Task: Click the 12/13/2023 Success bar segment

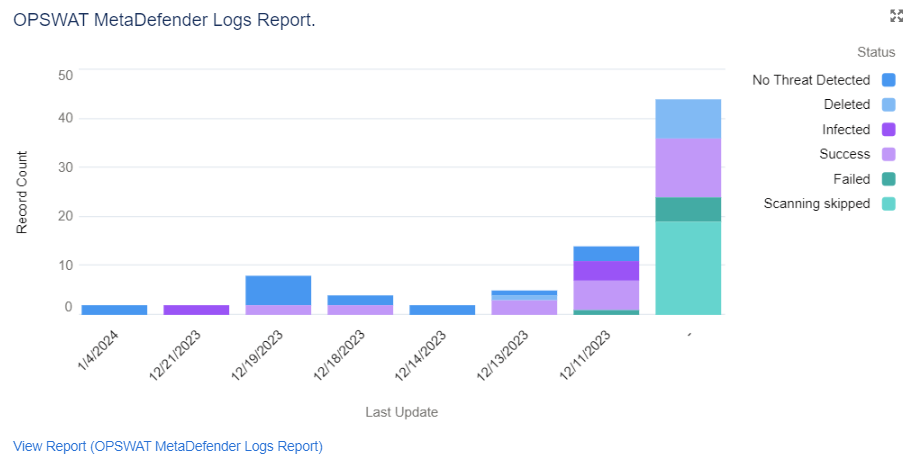Action: point(524,308)
